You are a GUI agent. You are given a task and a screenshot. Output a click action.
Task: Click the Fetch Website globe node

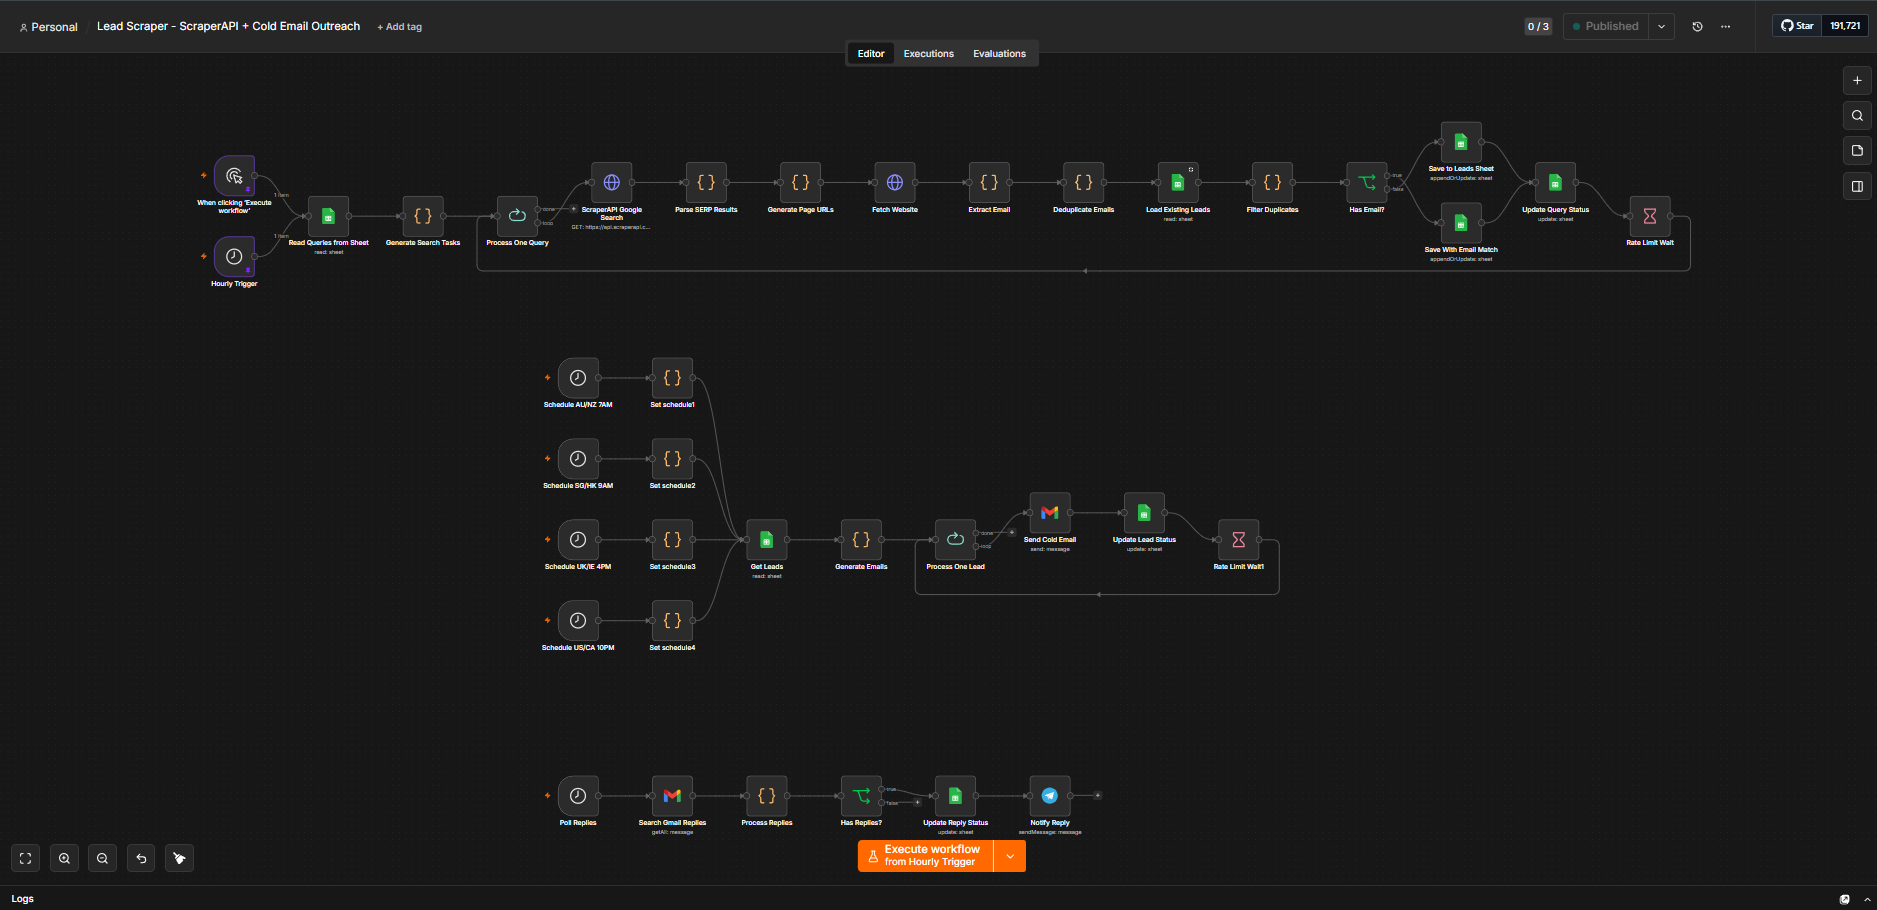(894, 183)
